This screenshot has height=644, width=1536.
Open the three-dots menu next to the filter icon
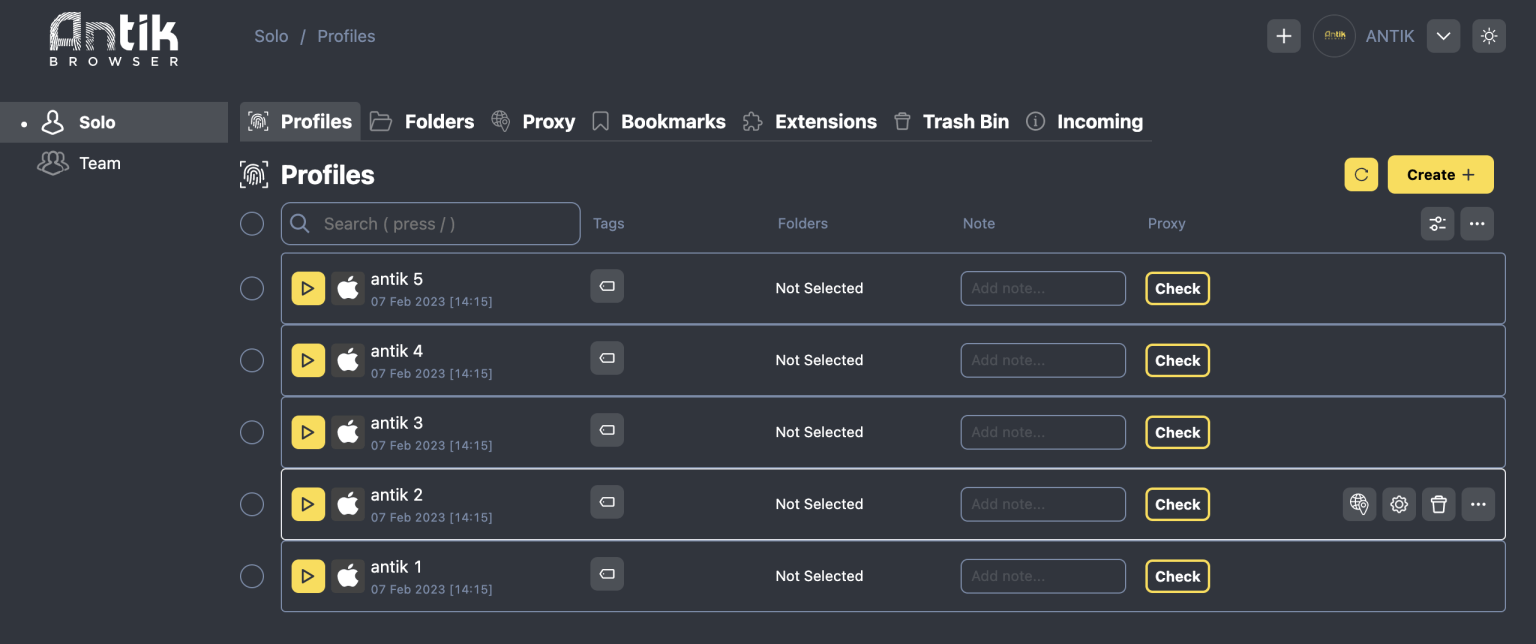(x=1477, y=223)
